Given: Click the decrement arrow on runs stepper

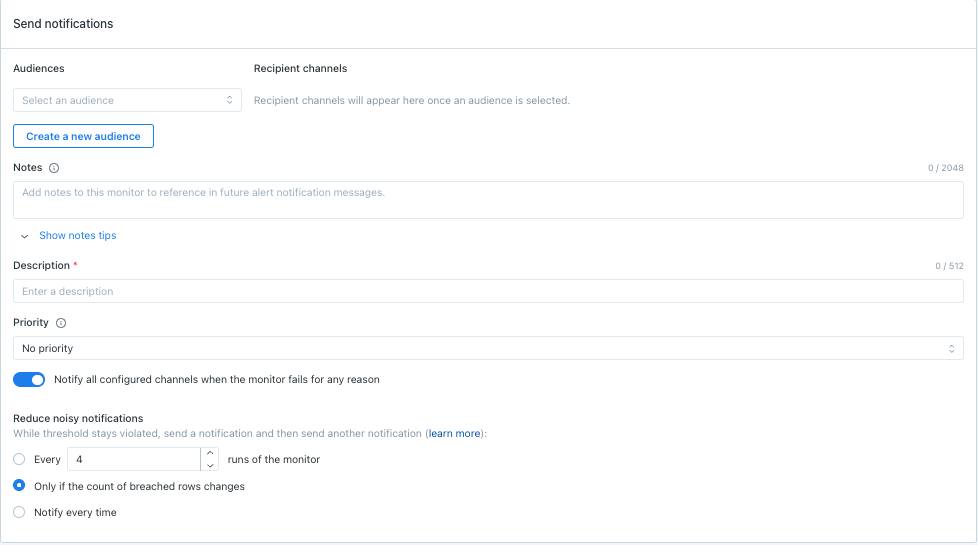Looking at the screenshot, I should click(209, 465).
